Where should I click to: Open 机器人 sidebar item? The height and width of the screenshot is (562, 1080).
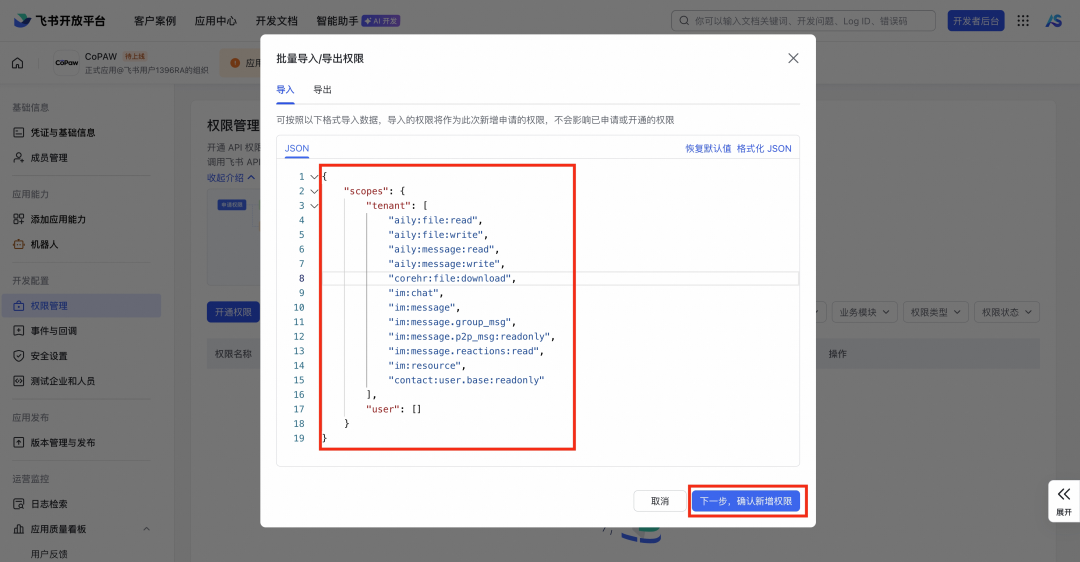click(x=44, y=244)
